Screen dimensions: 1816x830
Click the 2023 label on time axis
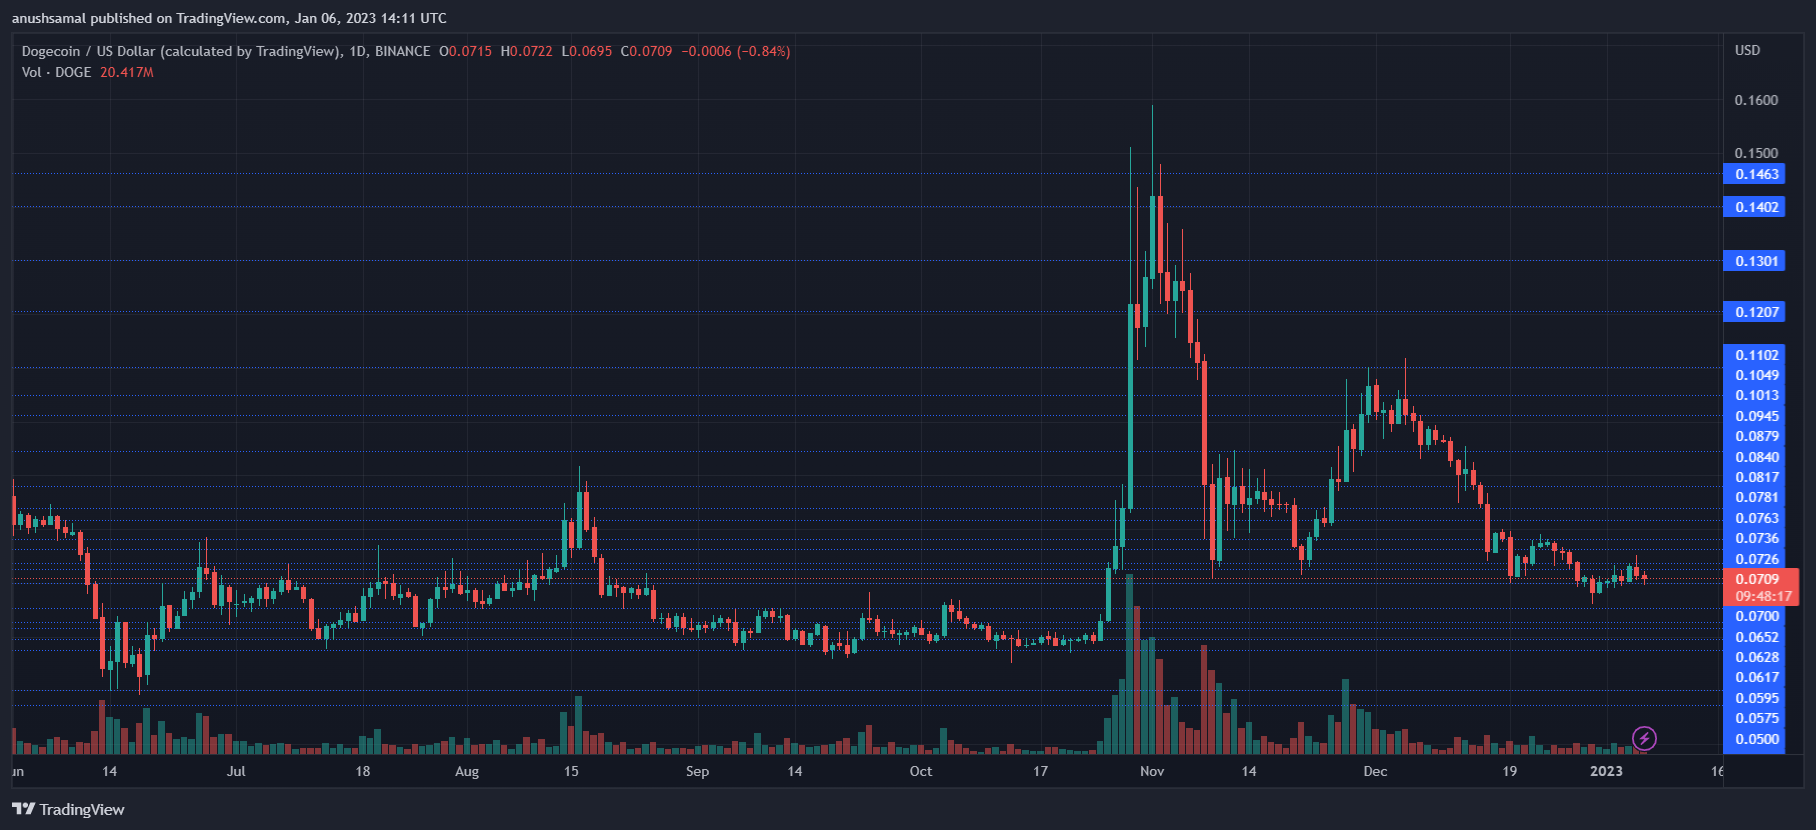coord(1606,771)
